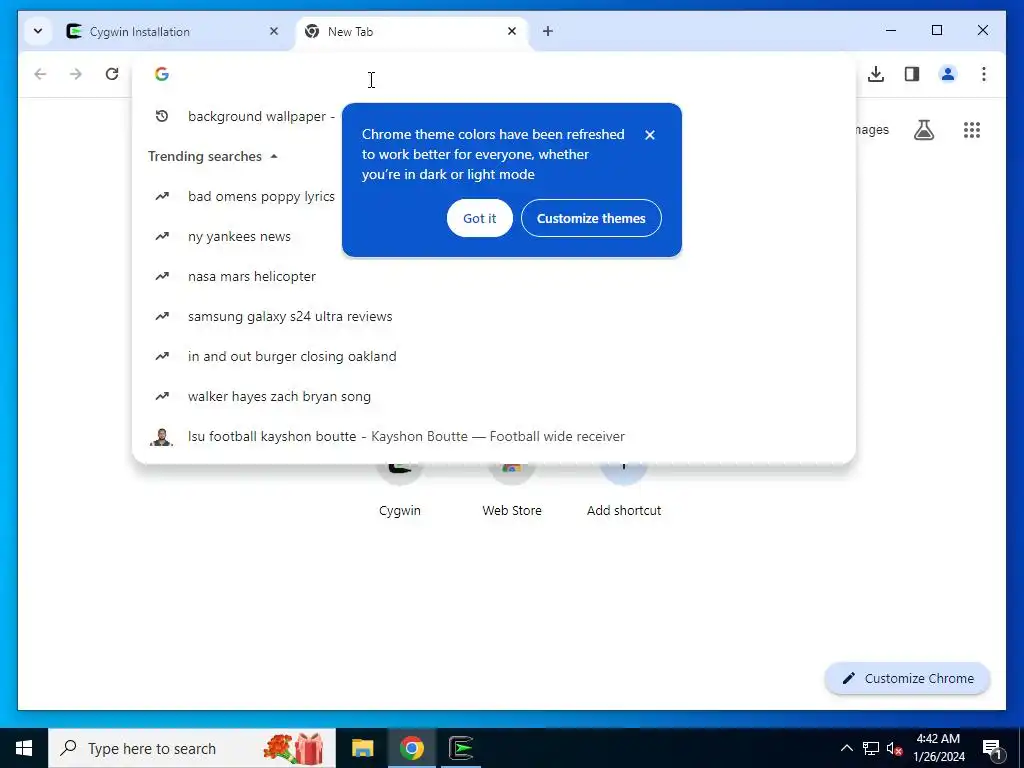Open the Cygwin terminal taskbar icon
The height and width of the screenshot is (768, 1024).
pyautogui.click(x=461, y=748)
